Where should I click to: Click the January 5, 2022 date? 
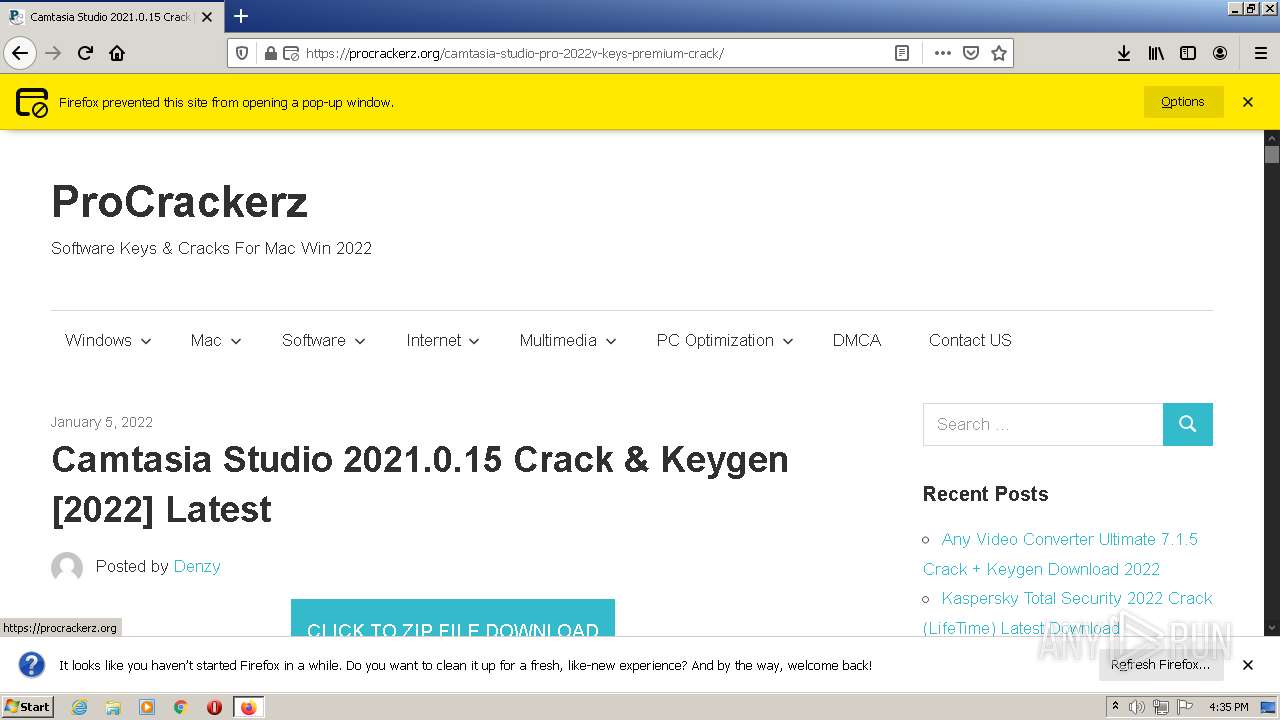click(x=102, y=422)
